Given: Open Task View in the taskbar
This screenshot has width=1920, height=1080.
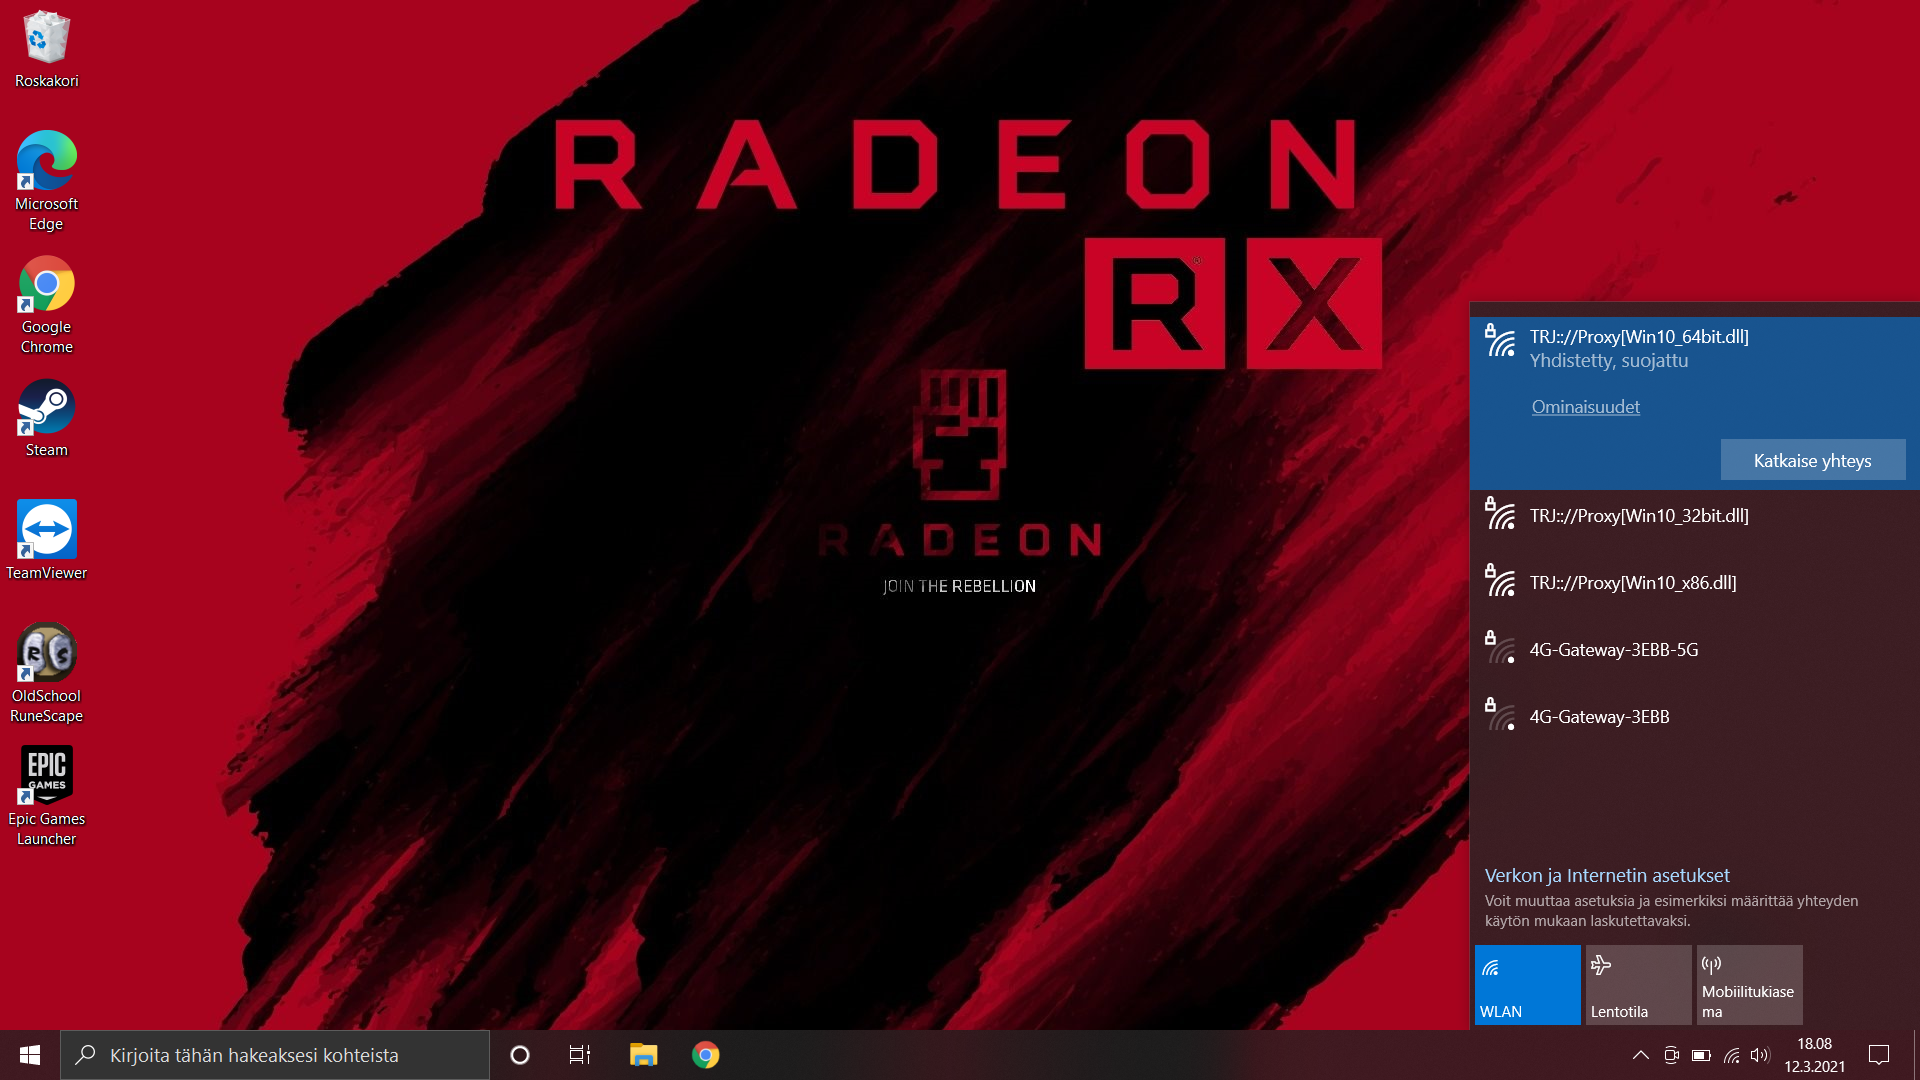Looking at the screenshot, I should pos(580,1055).
